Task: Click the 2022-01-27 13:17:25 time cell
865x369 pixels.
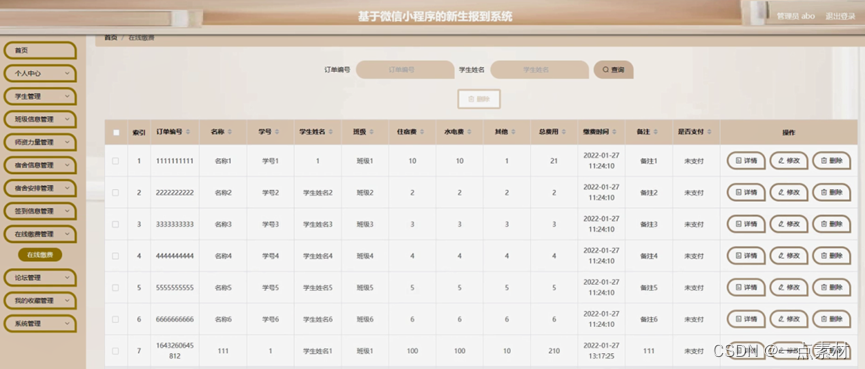Action: coord(601,351)
